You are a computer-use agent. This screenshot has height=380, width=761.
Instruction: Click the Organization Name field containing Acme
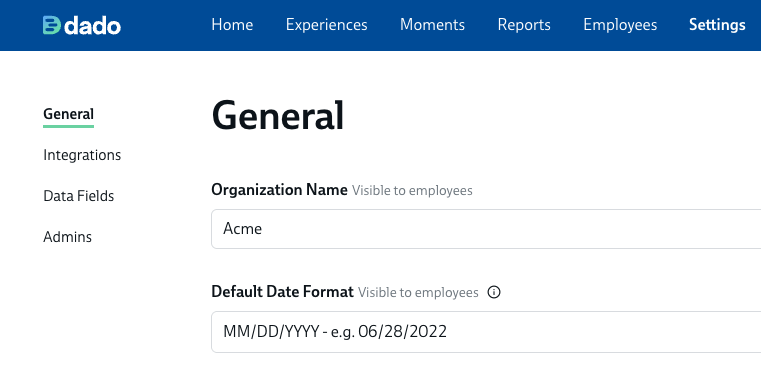point(486,229)
